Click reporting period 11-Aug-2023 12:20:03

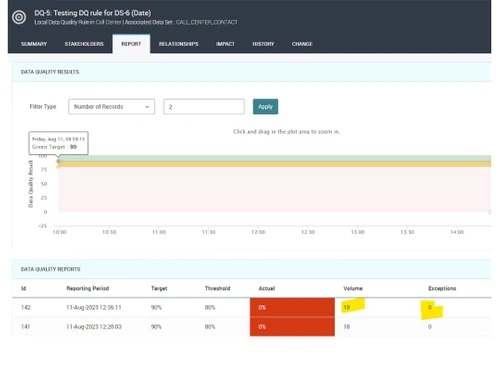click(94, 327)
